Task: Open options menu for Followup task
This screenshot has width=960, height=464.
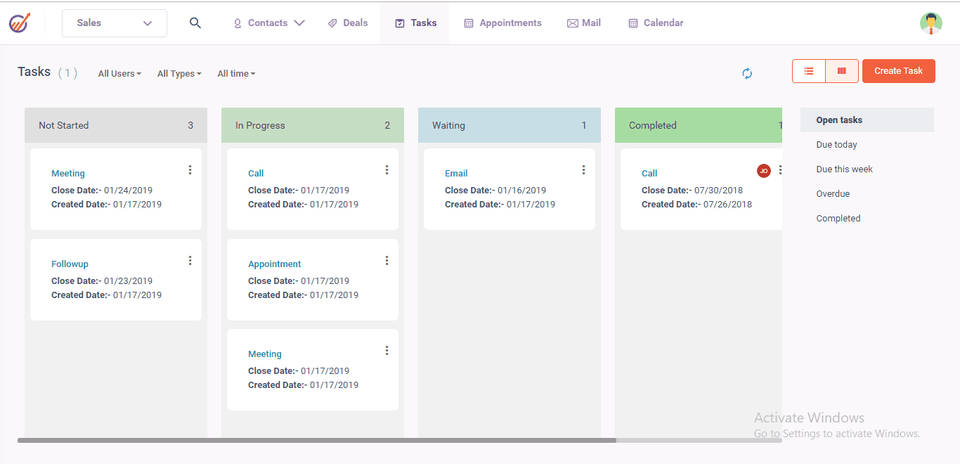Action: click(190, 261)
